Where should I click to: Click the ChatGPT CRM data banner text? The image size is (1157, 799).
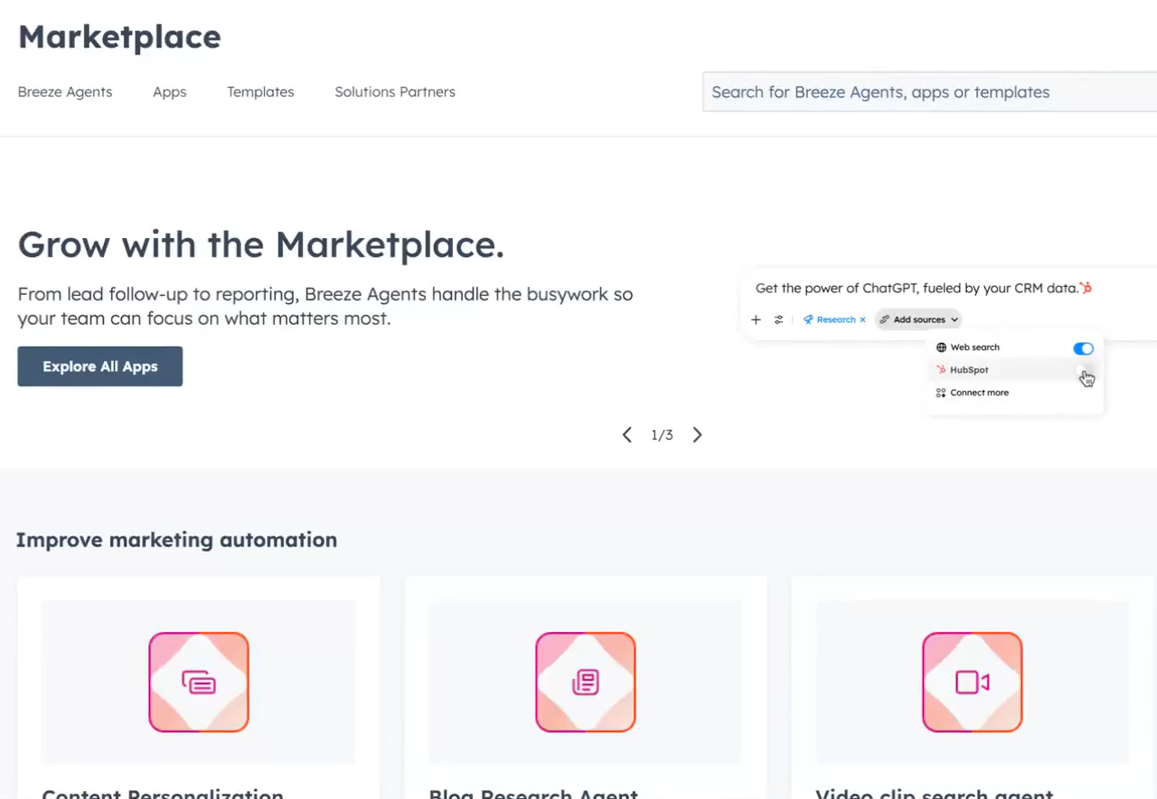point(916,288)
